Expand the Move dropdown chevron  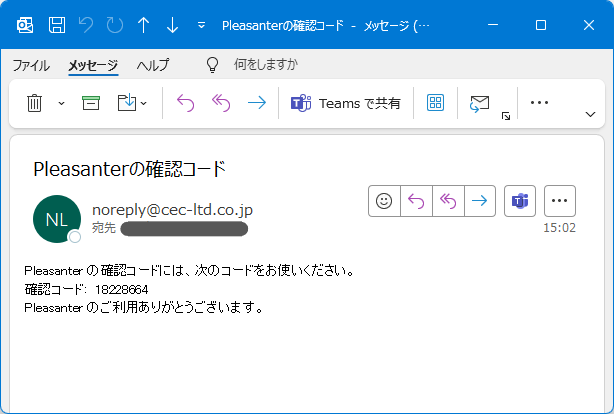point(144,103)
